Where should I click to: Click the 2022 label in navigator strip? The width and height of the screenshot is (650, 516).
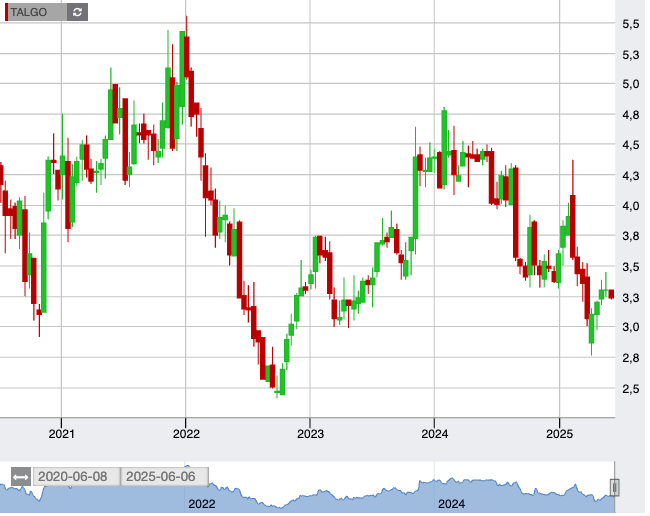201,504
